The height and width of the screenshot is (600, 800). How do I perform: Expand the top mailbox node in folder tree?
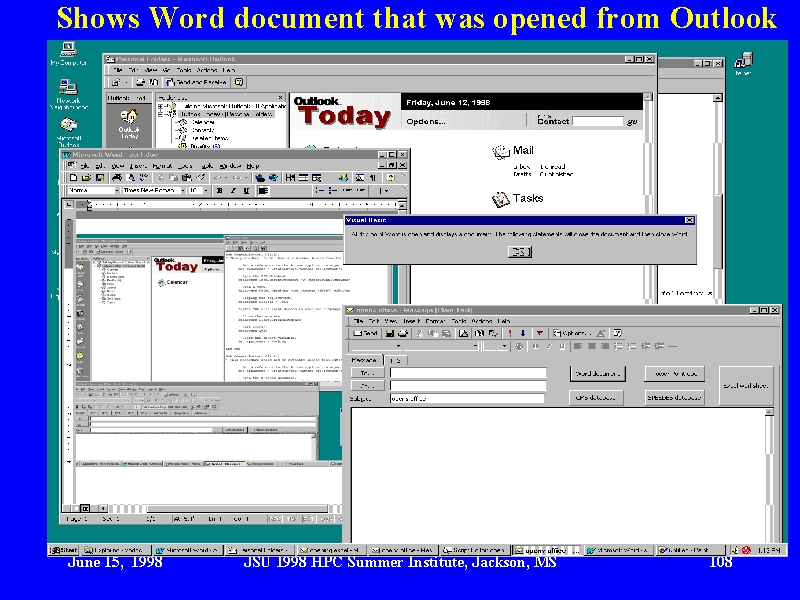[x=161, y=106]
